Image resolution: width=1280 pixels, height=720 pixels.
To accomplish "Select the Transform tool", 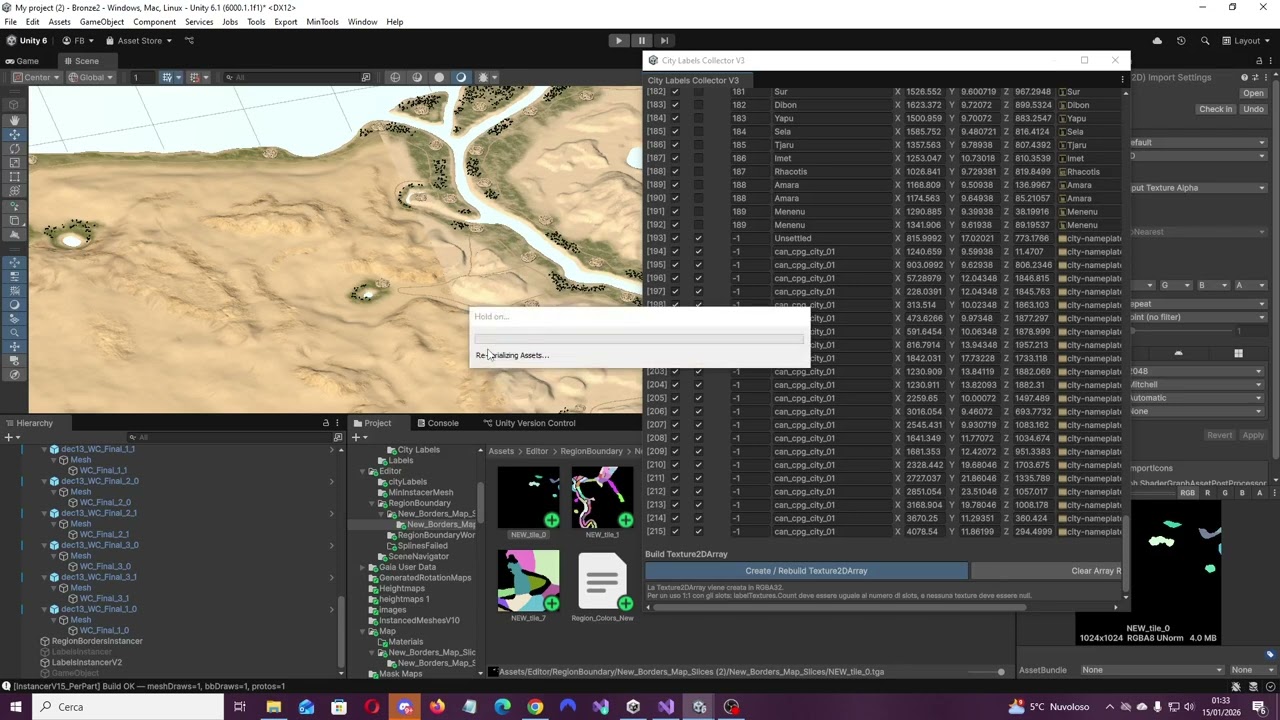I will coord(14,190).
